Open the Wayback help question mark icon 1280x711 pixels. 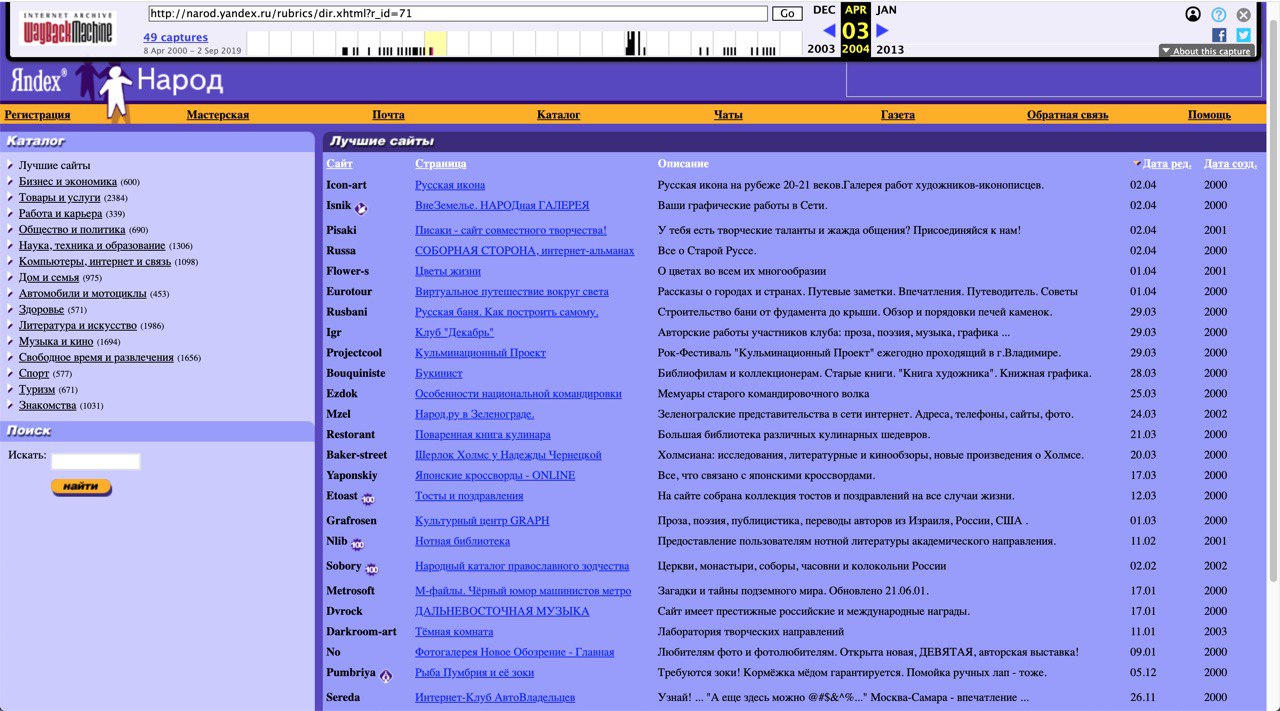pyautogui.click(x=1219, y=14)
